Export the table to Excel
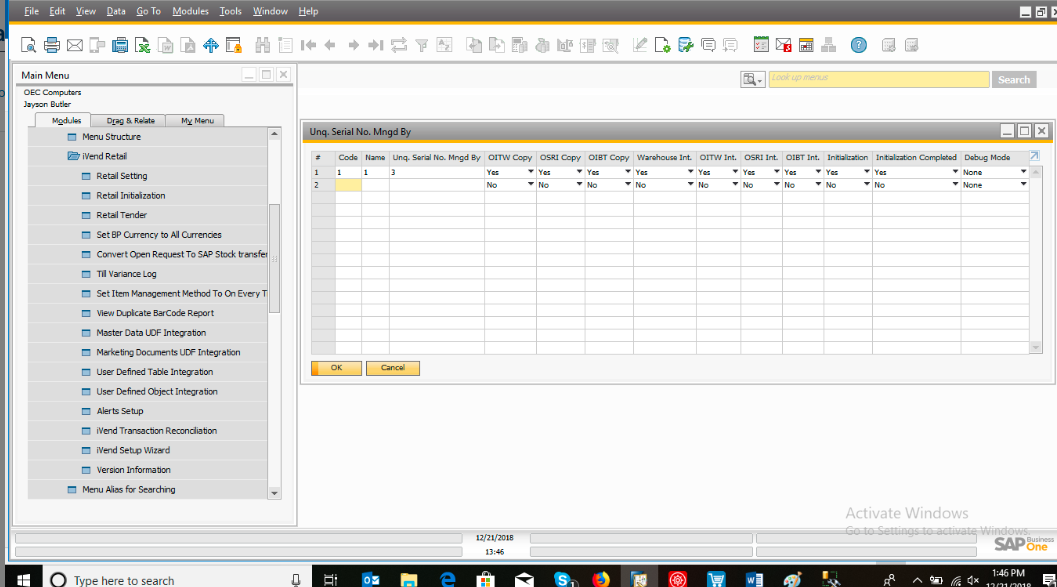 (x=142, y=45)
